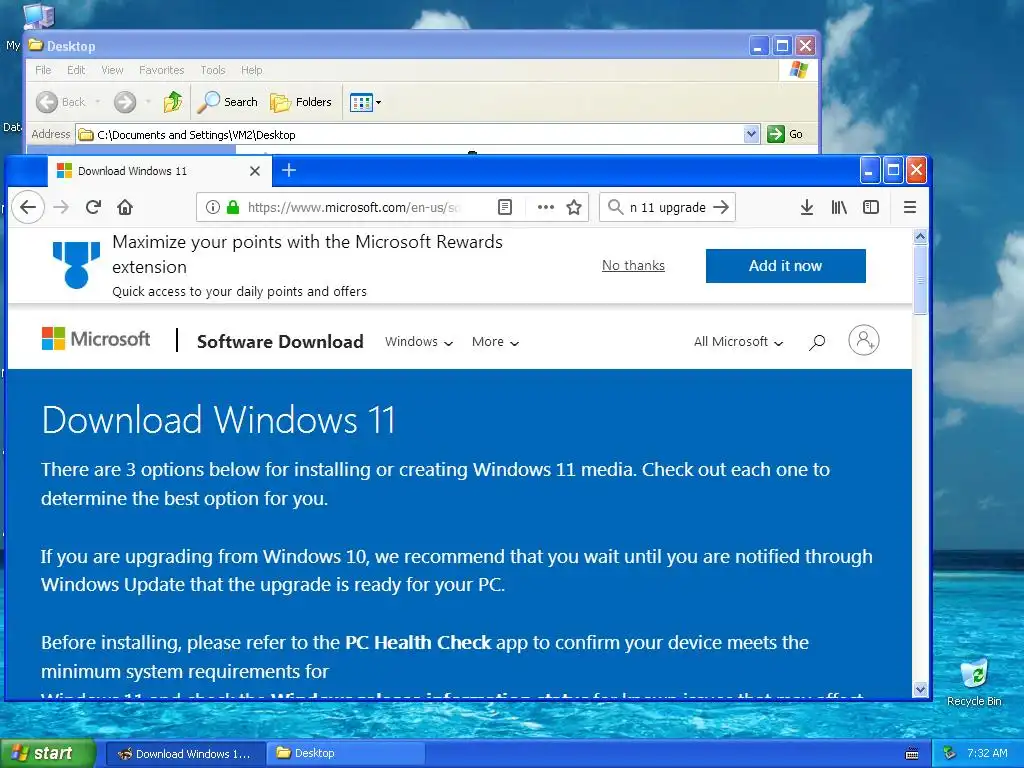This screenshot has height=768, width=1024.
Task: Open the Firefox hamburger menu
Action: 910,208
